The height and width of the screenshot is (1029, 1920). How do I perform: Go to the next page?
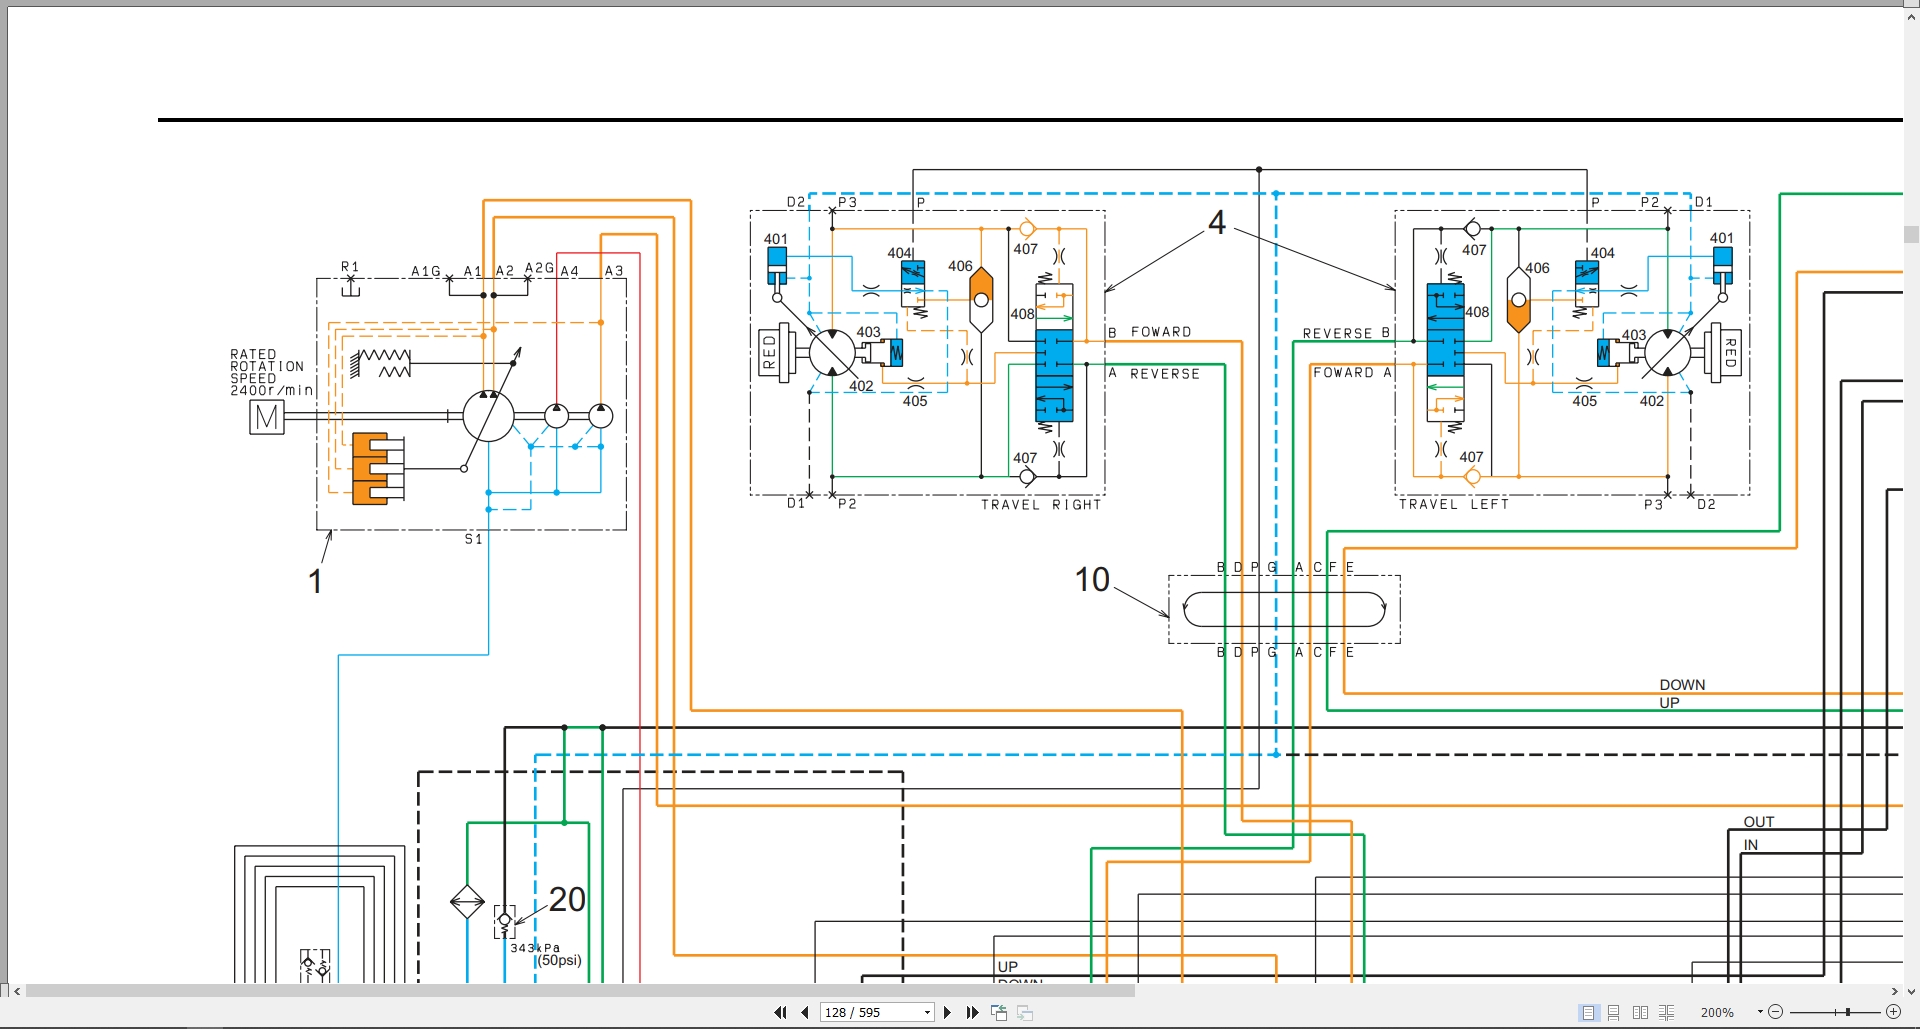947,1013
